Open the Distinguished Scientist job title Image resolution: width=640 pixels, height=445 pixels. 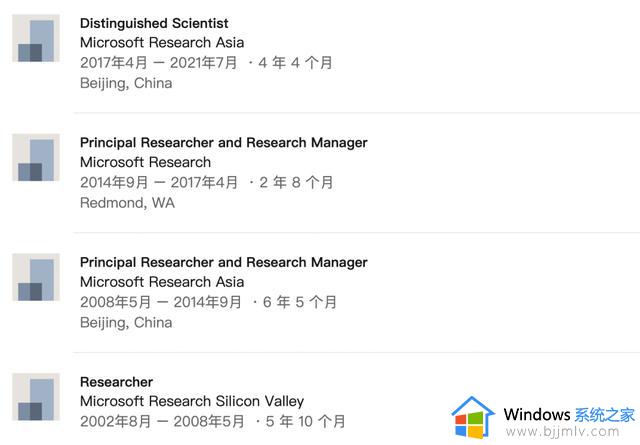(154, 23)
